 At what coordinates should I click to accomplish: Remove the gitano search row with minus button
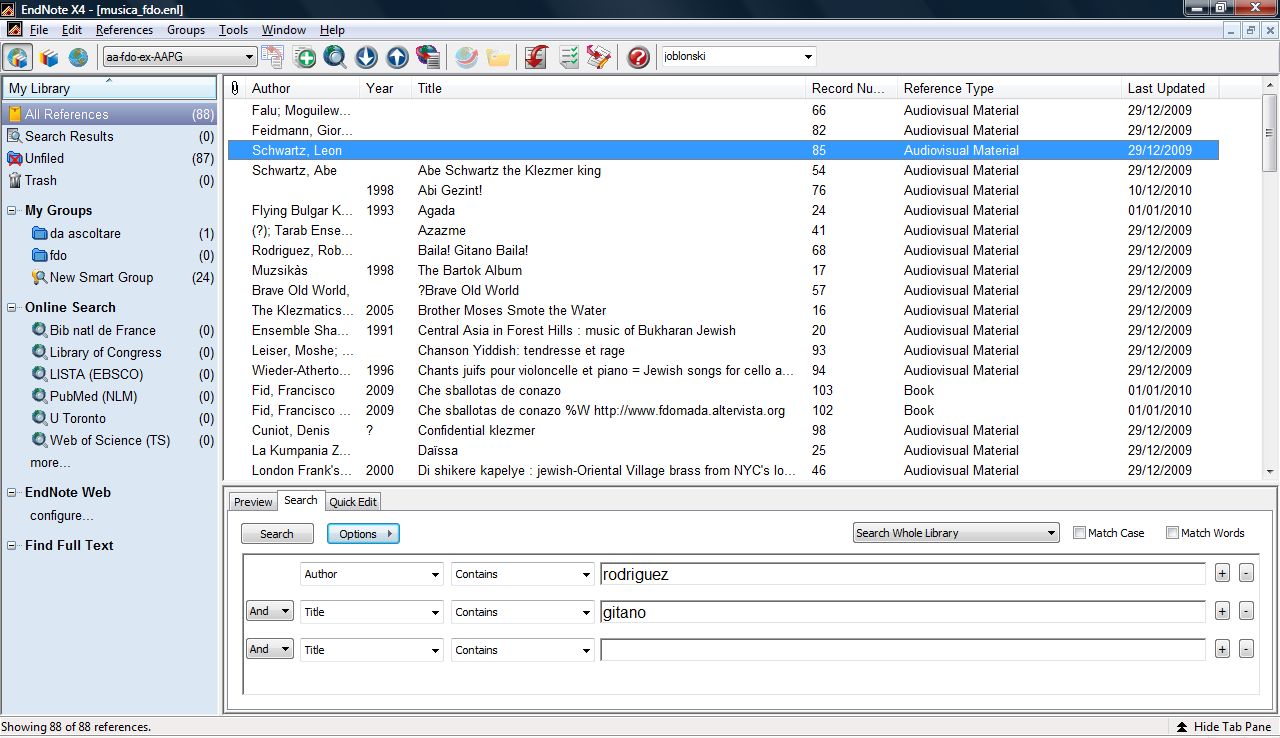(1246, 611)
